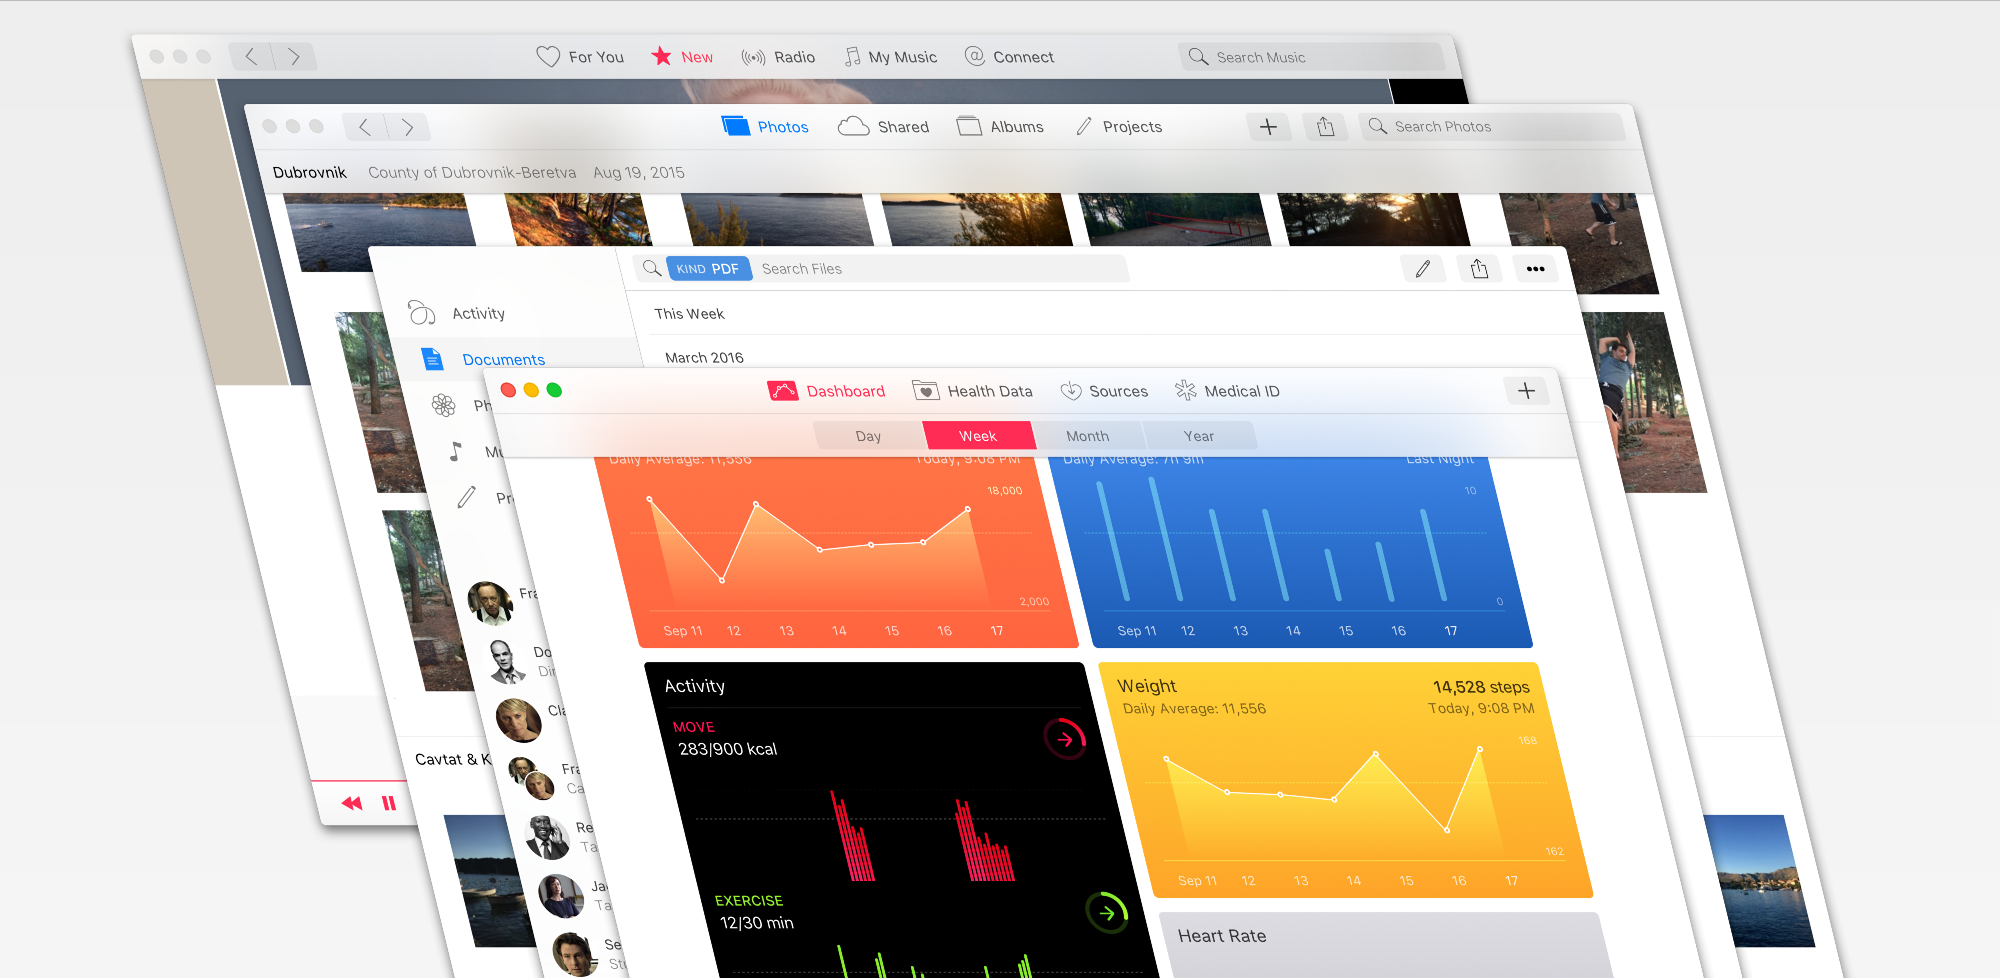Open the Dashboard tab in Health window
2000x978 pixels.
pyautogui.click(x=826, y=391)
